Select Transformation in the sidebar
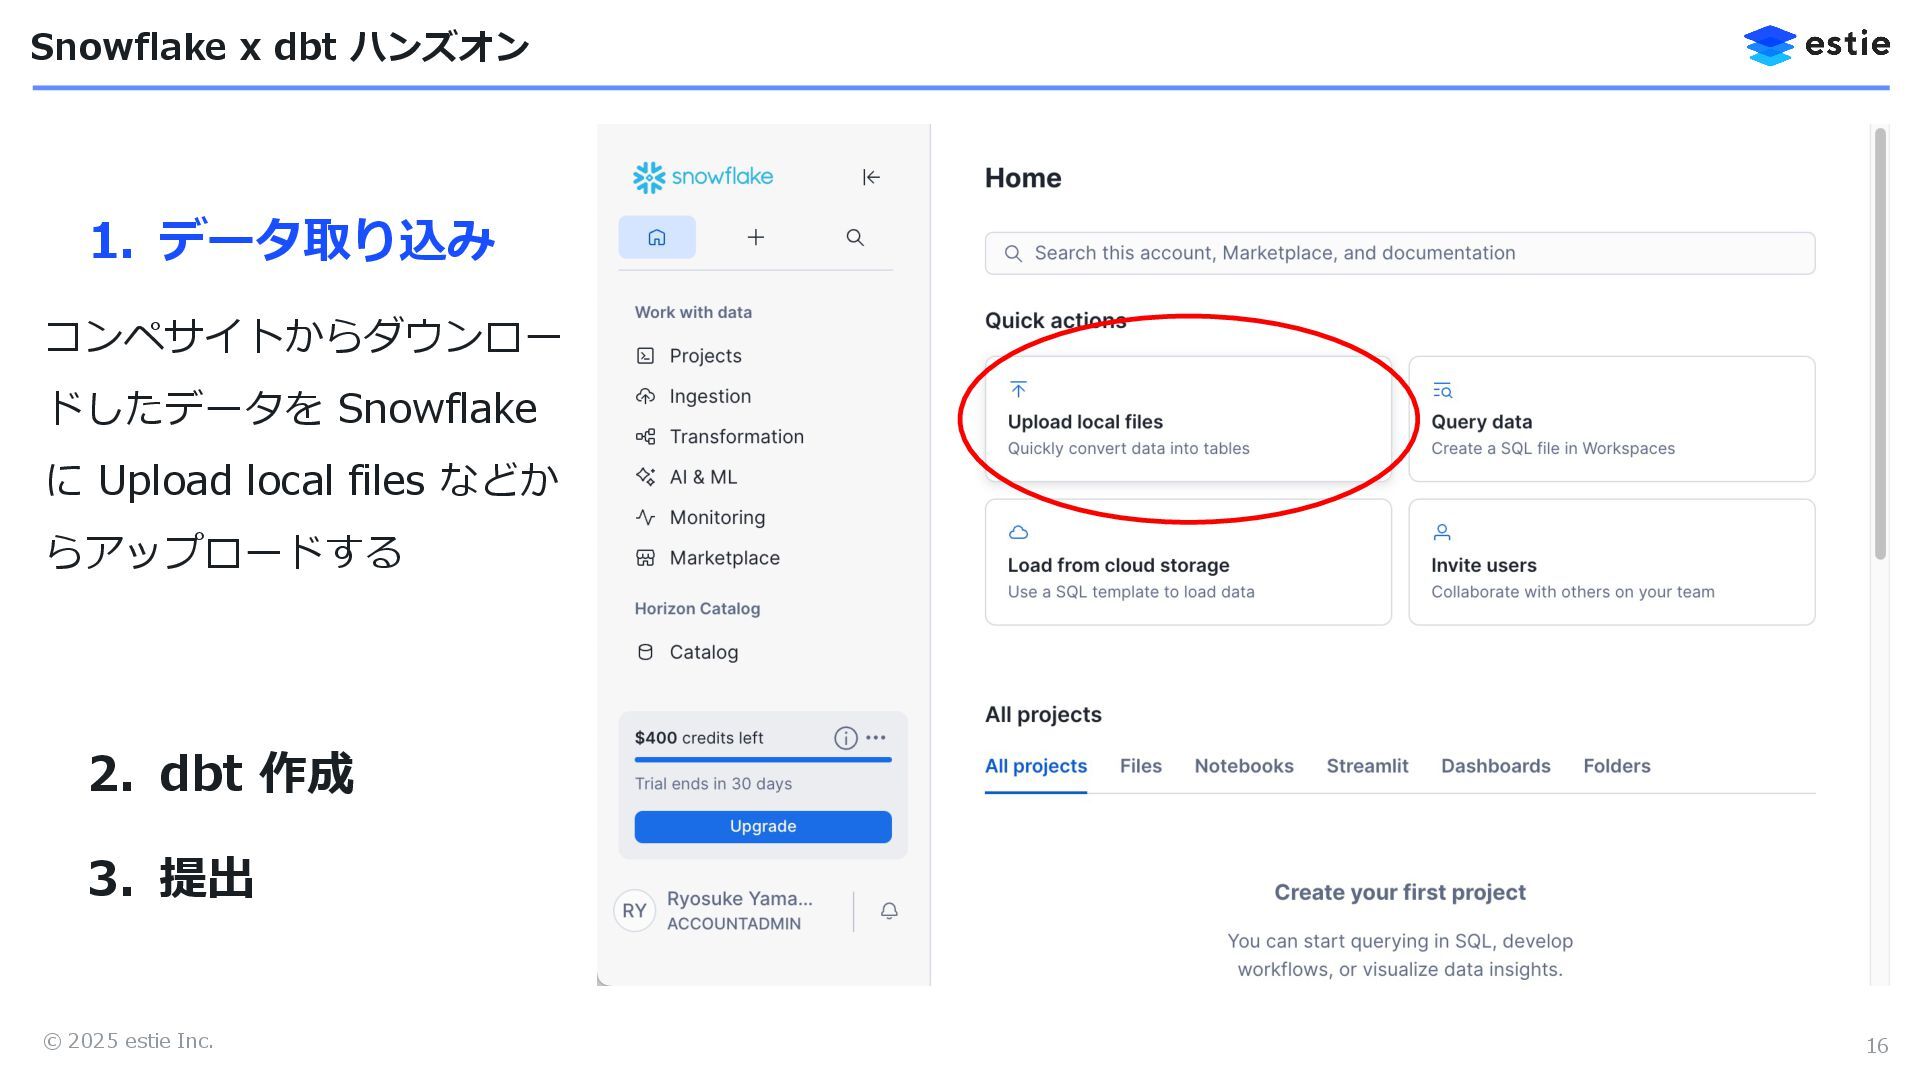Viewport: 1920px width, 1080px height. pos(736,437)
